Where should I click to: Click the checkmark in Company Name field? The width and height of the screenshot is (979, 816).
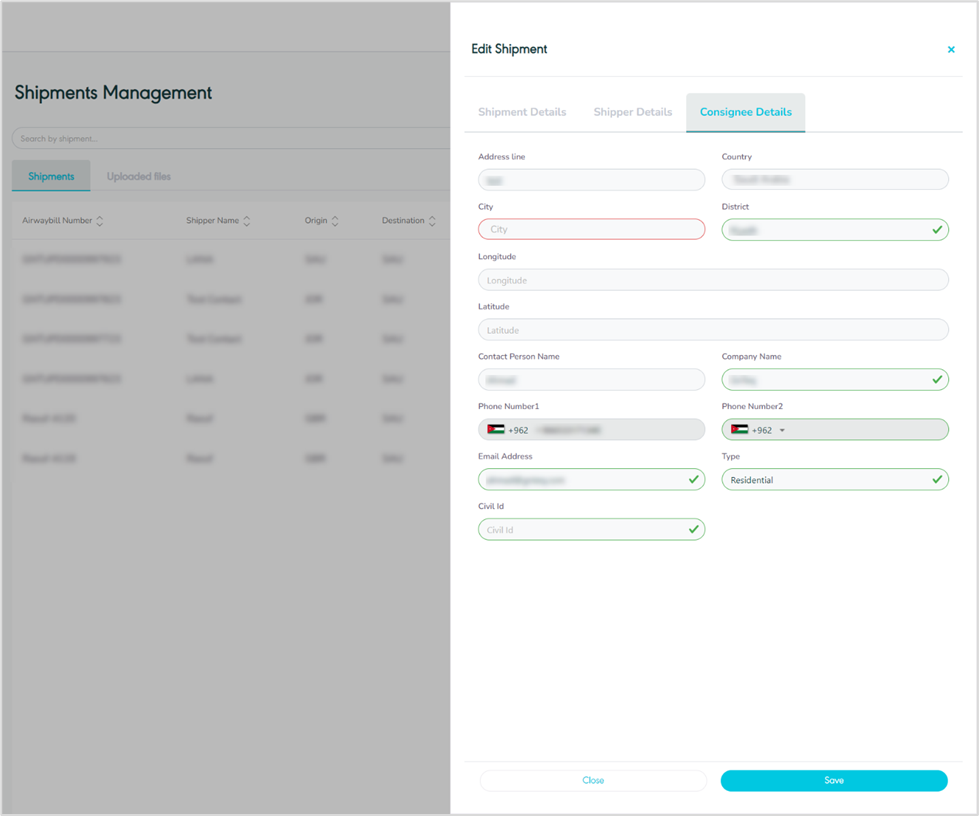pyautogui.click(x=936, y=380)
